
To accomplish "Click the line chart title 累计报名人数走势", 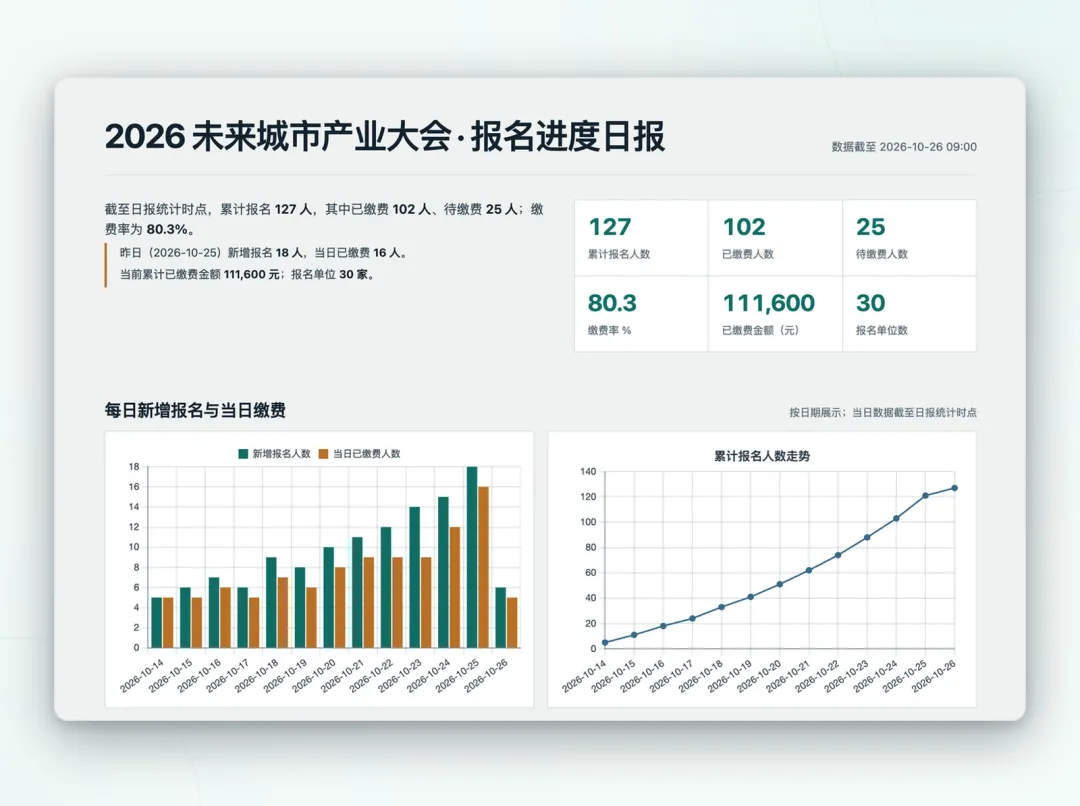I will point(762,456).
